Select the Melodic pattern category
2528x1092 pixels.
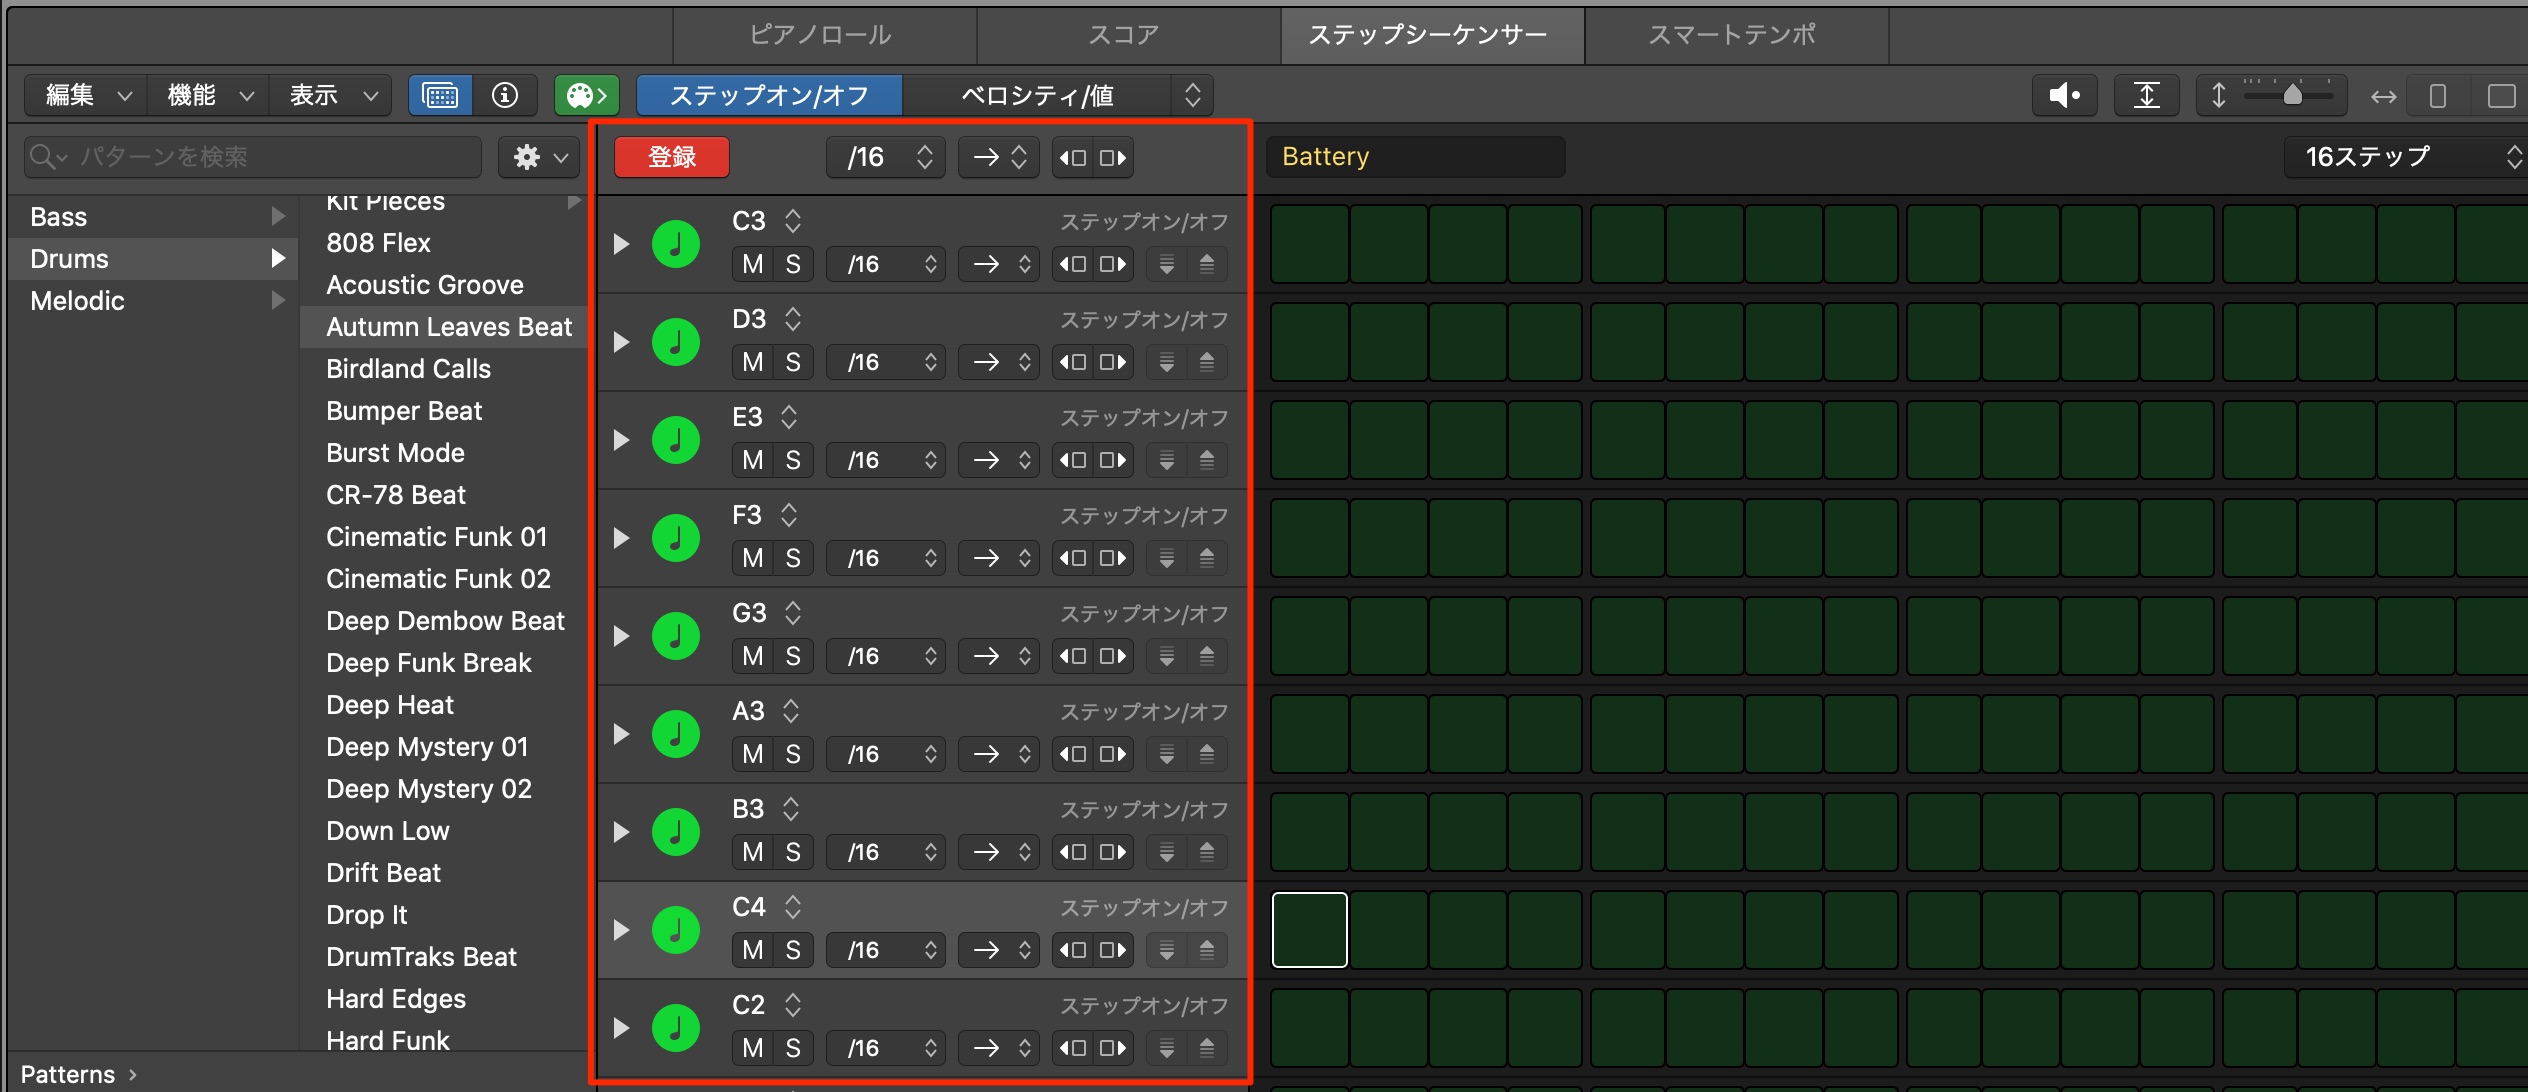tap(155, 301)
